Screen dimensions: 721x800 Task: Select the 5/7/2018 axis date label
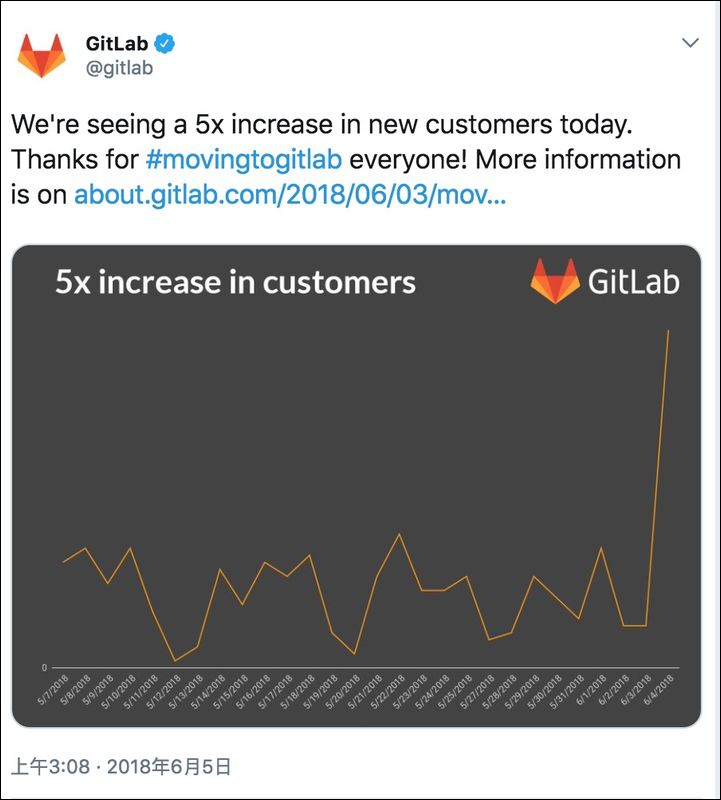[53, 690]
